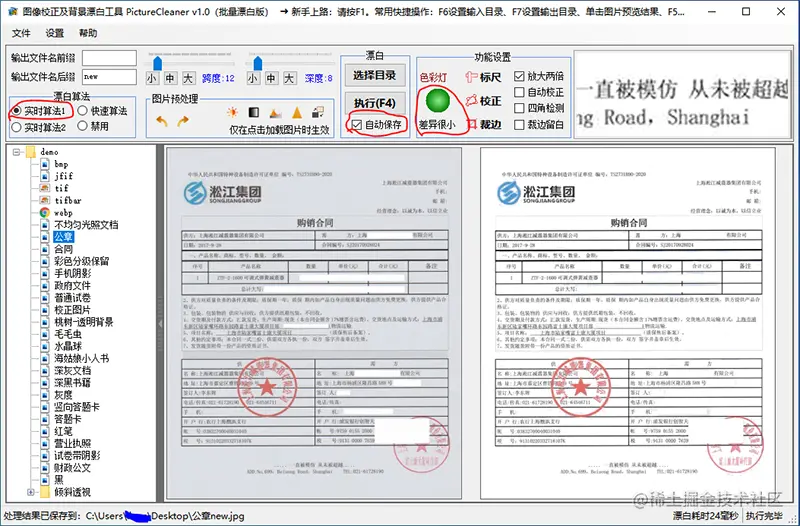
Task: Select the 营业执照 file
Action: coord(72,443)
